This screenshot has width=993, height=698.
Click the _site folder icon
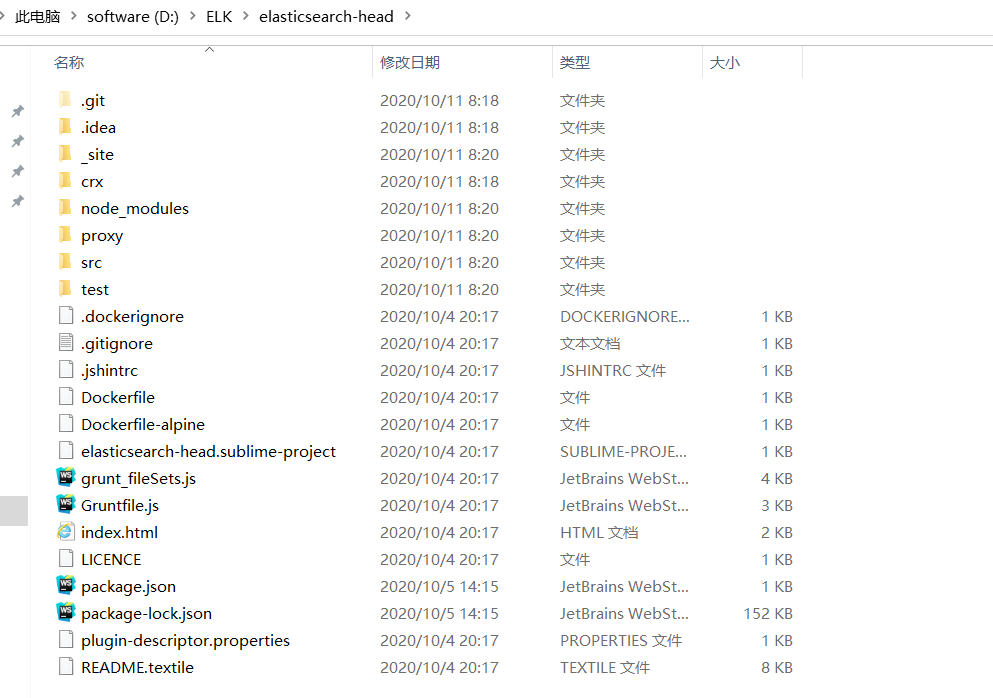coord(65,154)
